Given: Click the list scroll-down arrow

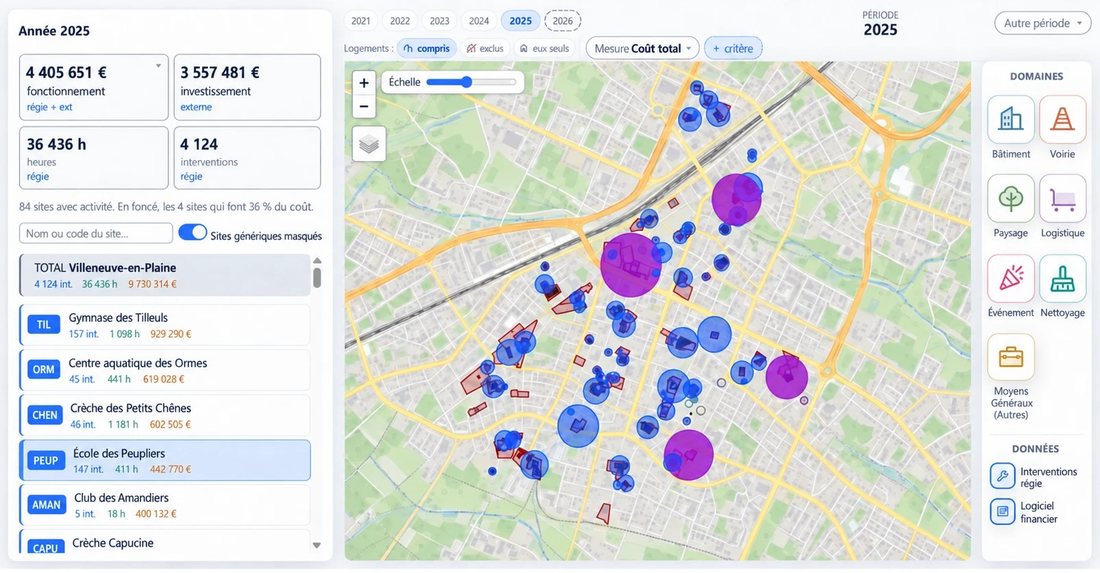Looking at the screenshot, I should [317, 545].
